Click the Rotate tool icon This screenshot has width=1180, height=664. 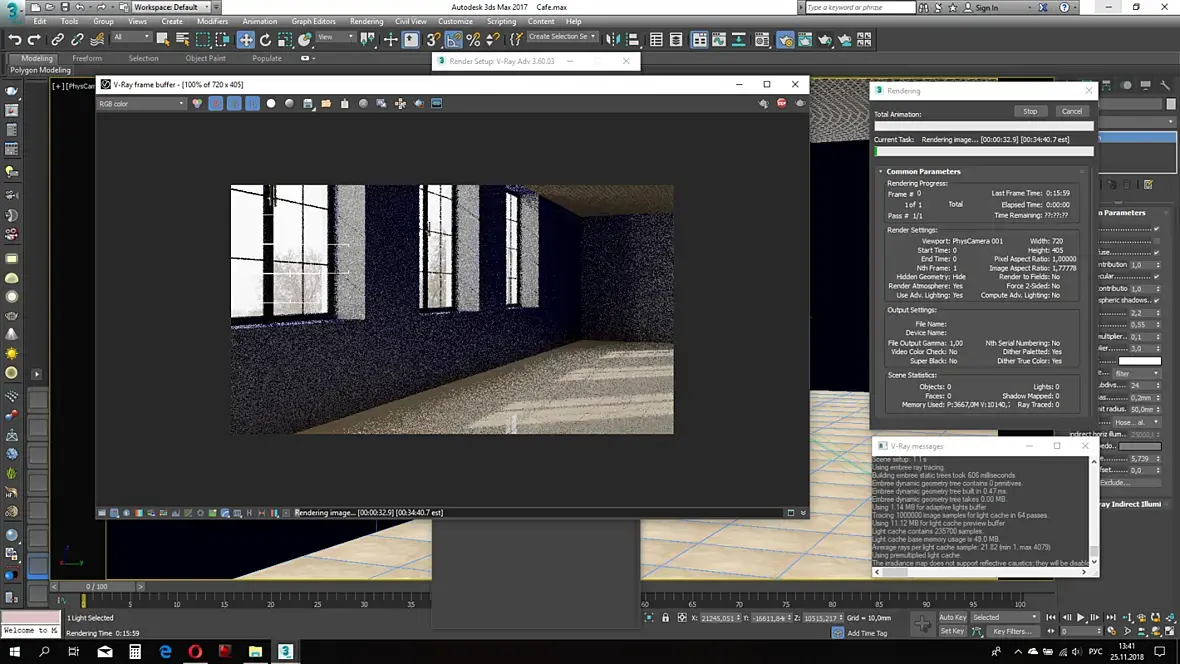coord(265,40)
